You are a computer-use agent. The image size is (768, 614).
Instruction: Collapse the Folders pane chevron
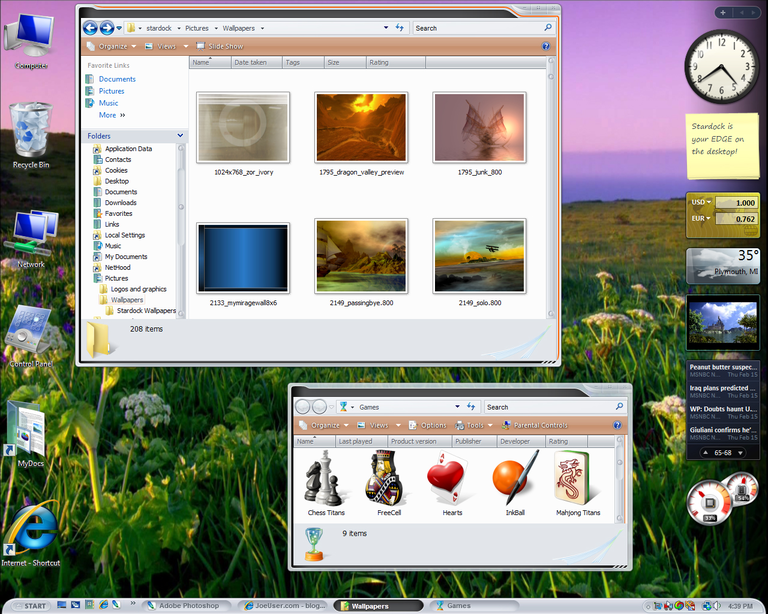pyautogui.click(x=180, y=136)
